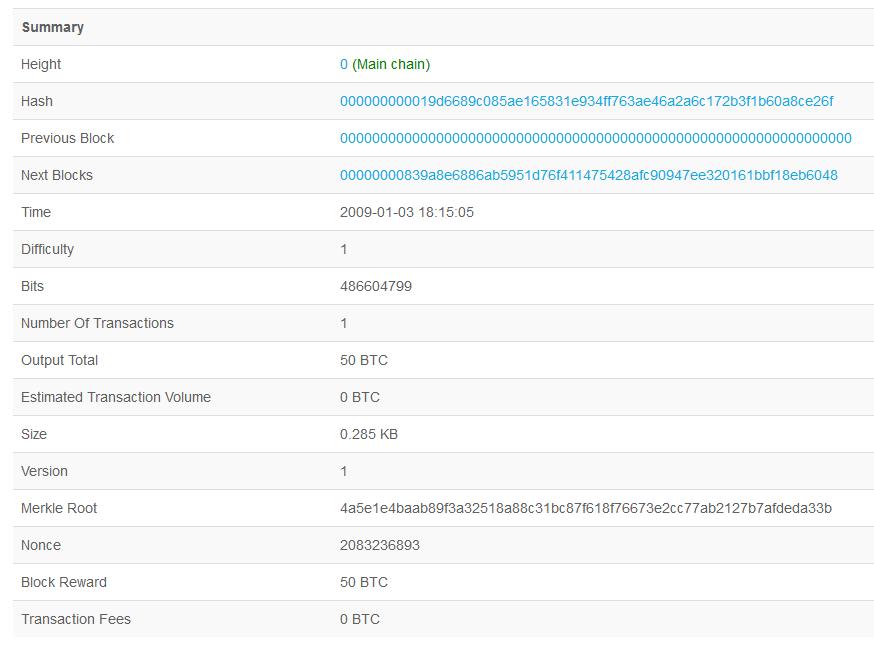The width and height of the screenshot is (874, 648).
Task: Click the Next Blocks row label
Action: point(57,175)
